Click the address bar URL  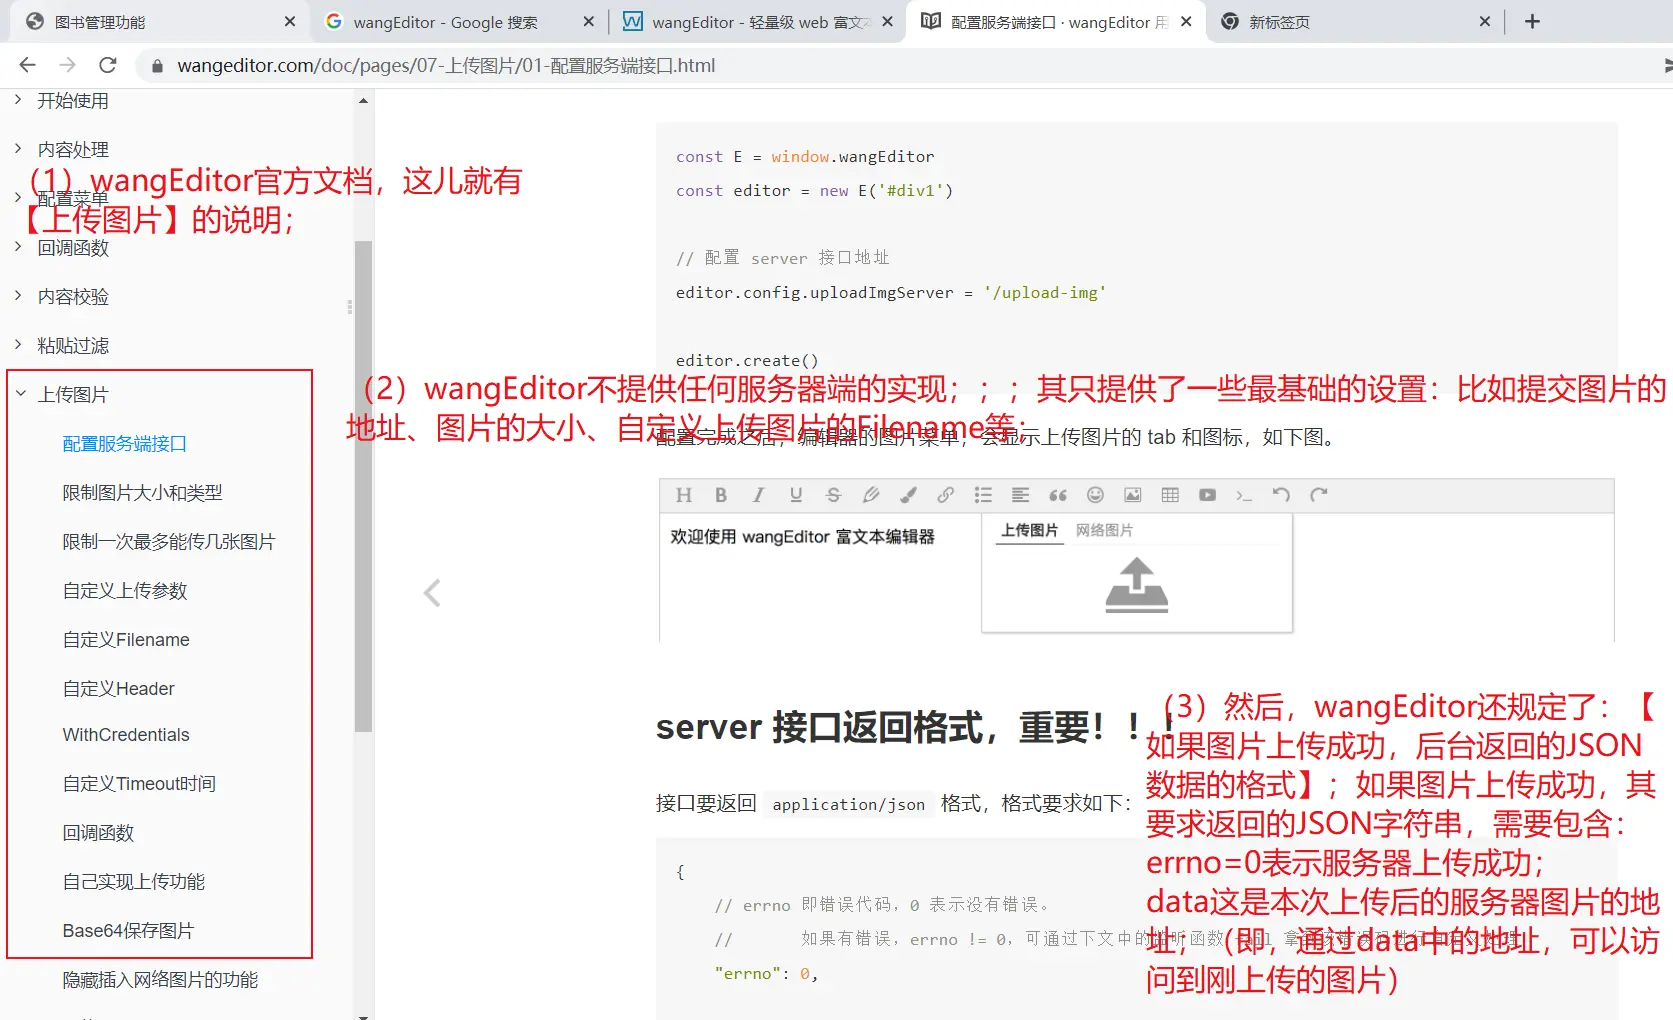446,66
